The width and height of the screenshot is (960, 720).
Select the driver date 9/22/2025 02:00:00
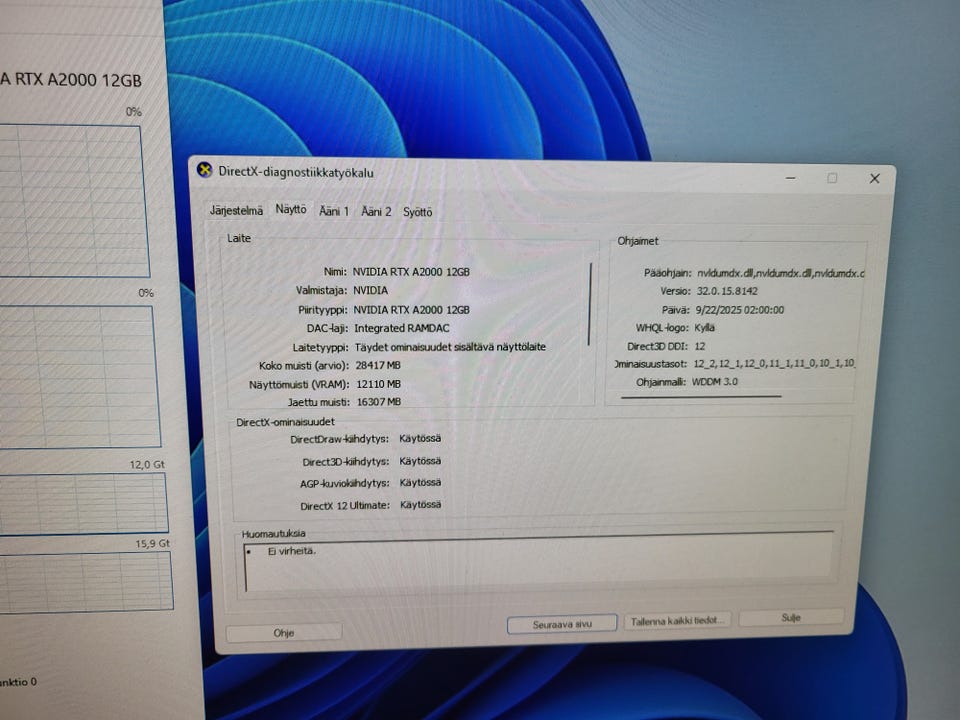coord(740,310)
